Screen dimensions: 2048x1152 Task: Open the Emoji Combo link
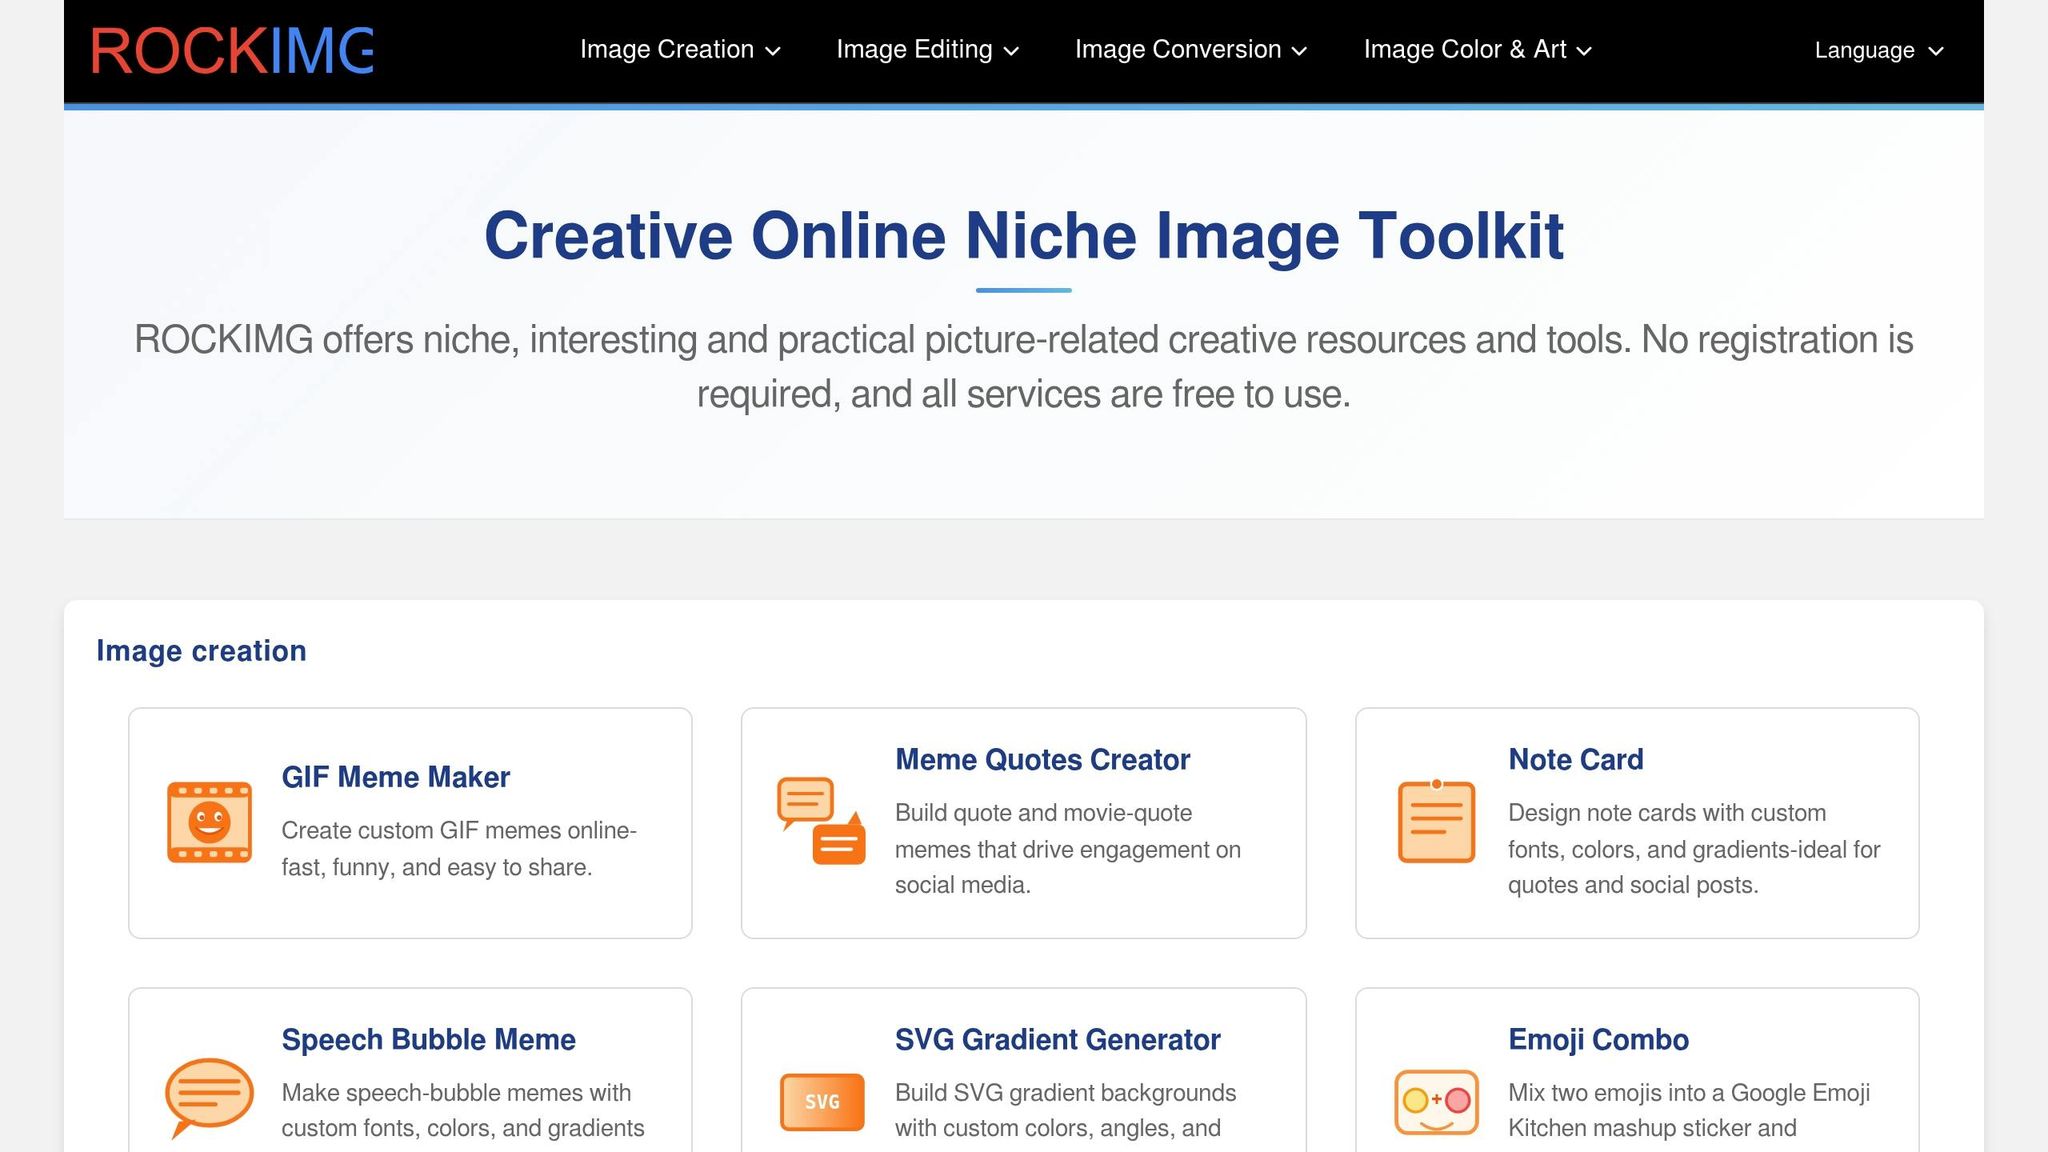point(1598,1040)
